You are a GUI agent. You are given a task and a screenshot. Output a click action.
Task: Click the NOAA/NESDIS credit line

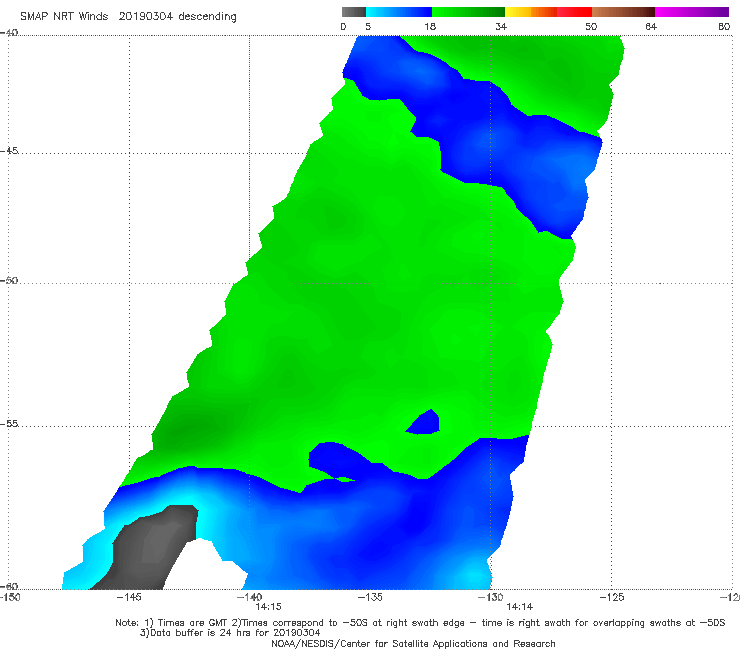coord(413,643)
